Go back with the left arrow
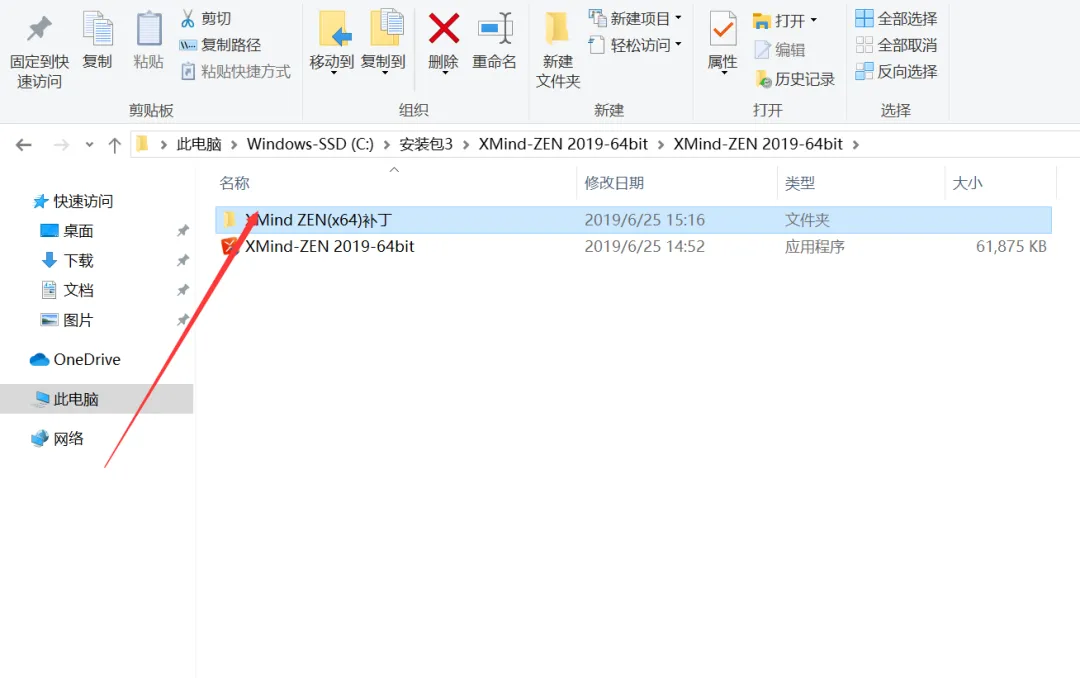The width and height of the screenshot is (1080, 678). (x=24, y=144)
